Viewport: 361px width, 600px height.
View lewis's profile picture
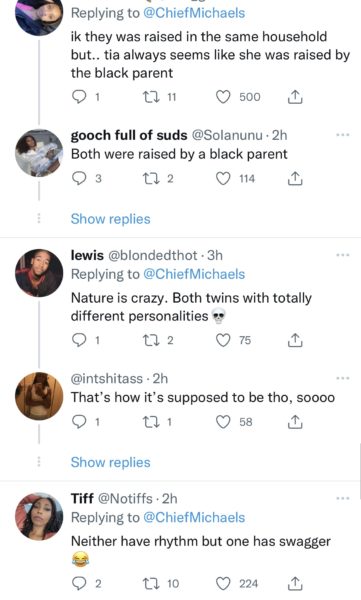pos(39,273)
